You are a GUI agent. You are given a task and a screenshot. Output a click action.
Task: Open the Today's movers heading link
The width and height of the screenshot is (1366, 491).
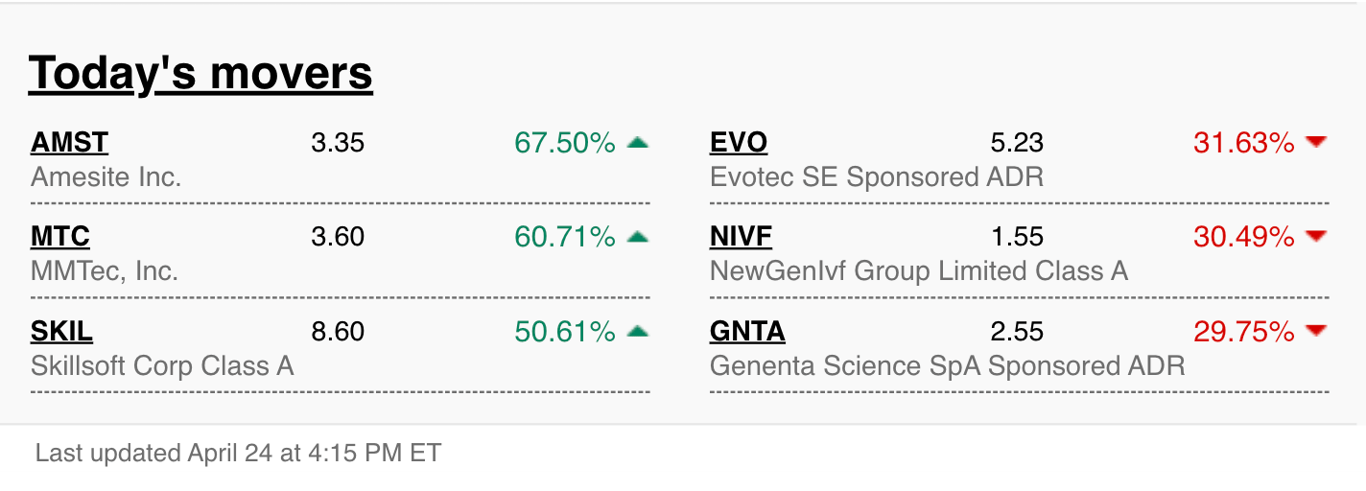(200, 73)
